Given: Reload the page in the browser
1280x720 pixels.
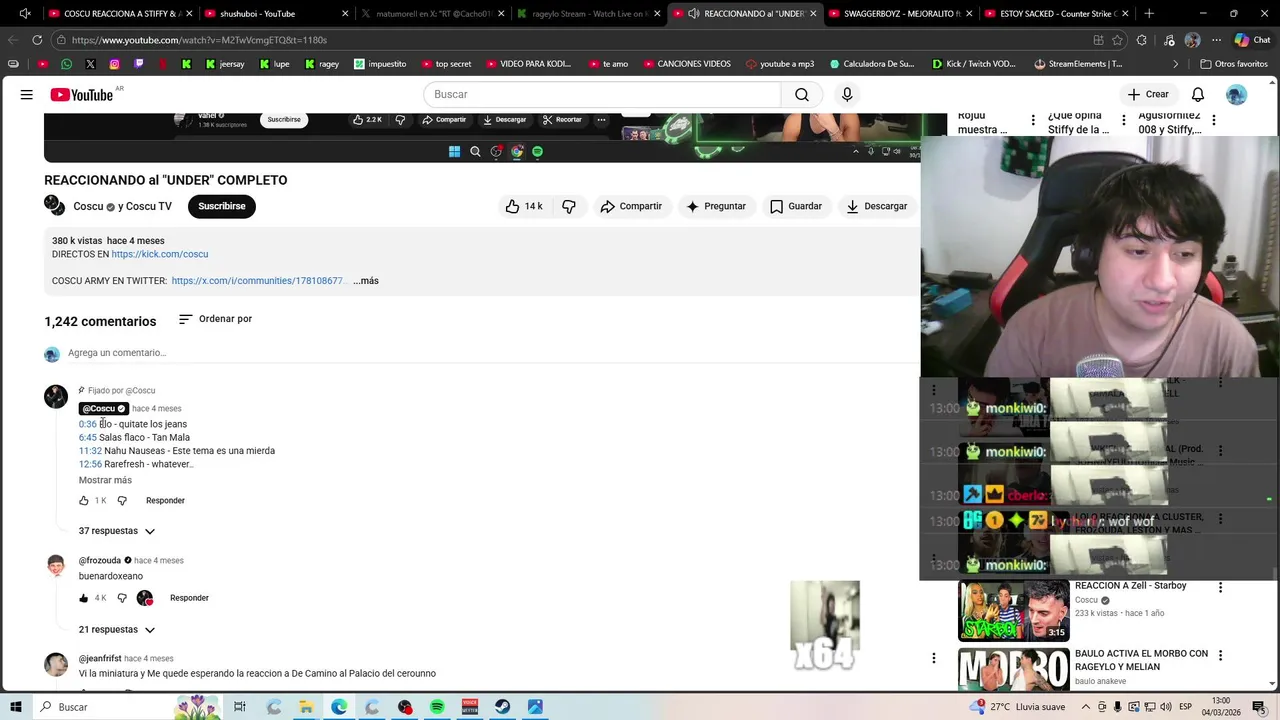Looking at the screenshot, I should coord(37,40).
